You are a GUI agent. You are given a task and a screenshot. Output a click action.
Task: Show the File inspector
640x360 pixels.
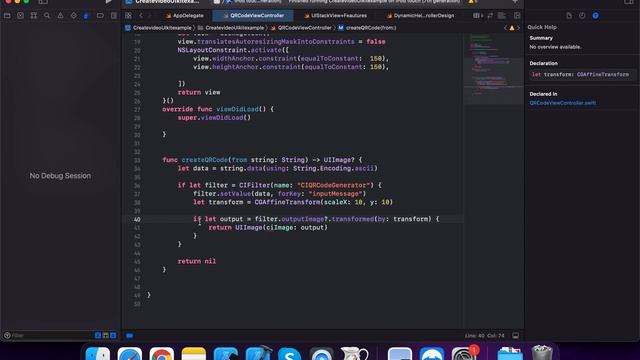(x=569, y=16)
